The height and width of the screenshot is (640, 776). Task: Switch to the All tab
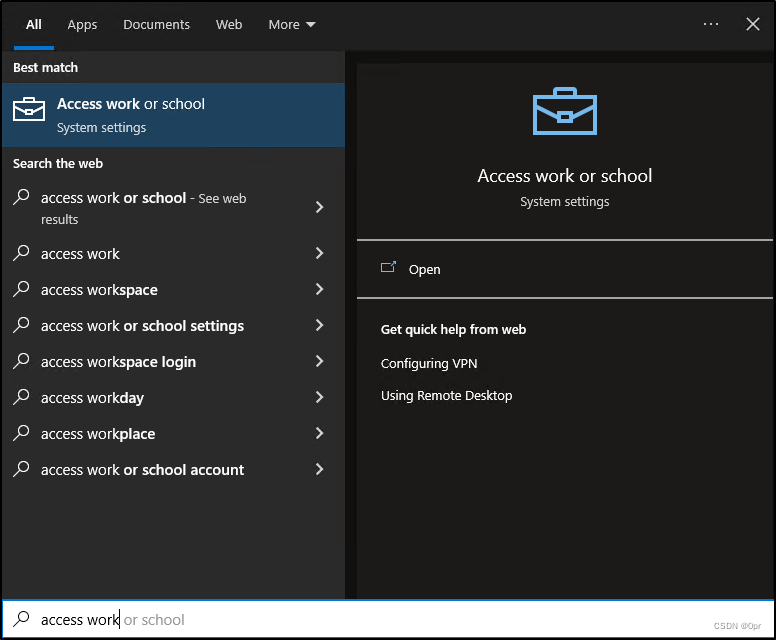(34, 25)
